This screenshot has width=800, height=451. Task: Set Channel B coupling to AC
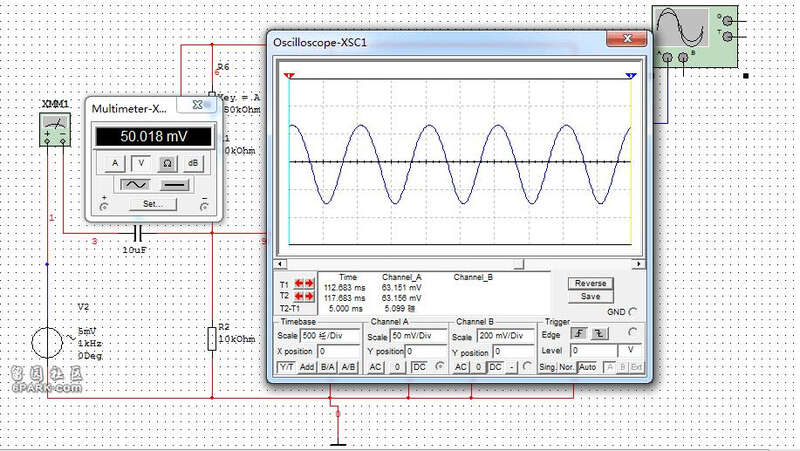point(461,368)
